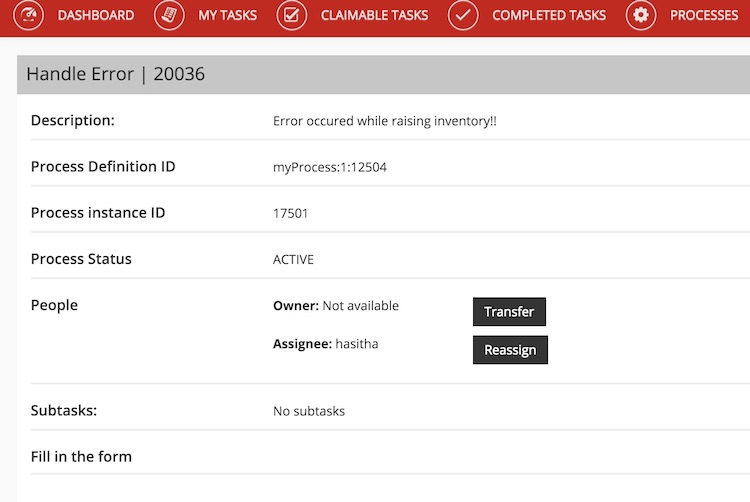Click the ACTIVE process status value
This screenshot has height=502, width=750.
click(x=293, y=259)
